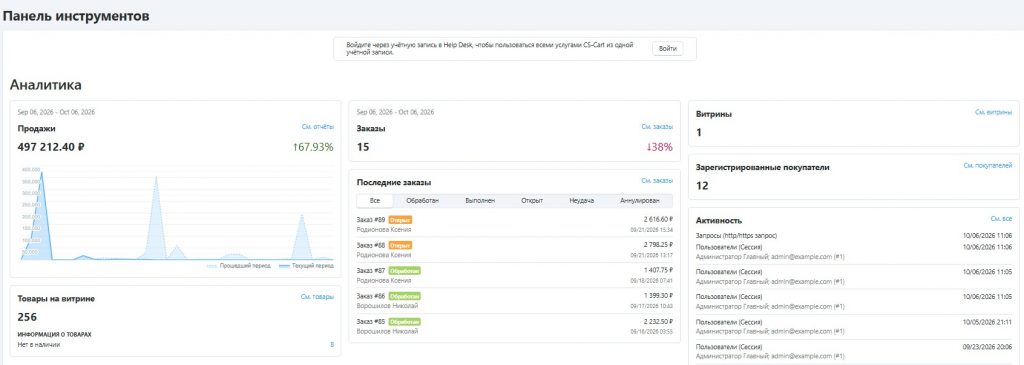Click Обработан status badge of order #86

click(405, 296)
